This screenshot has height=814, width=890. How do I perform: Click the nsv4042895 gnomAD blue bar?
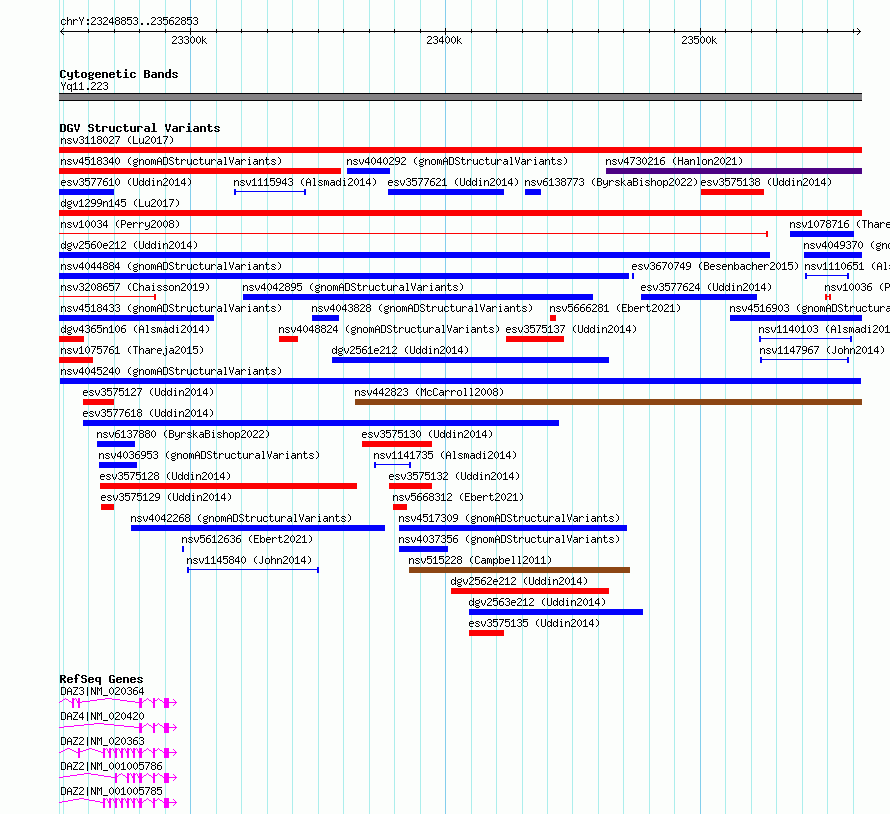click(418, 297)
